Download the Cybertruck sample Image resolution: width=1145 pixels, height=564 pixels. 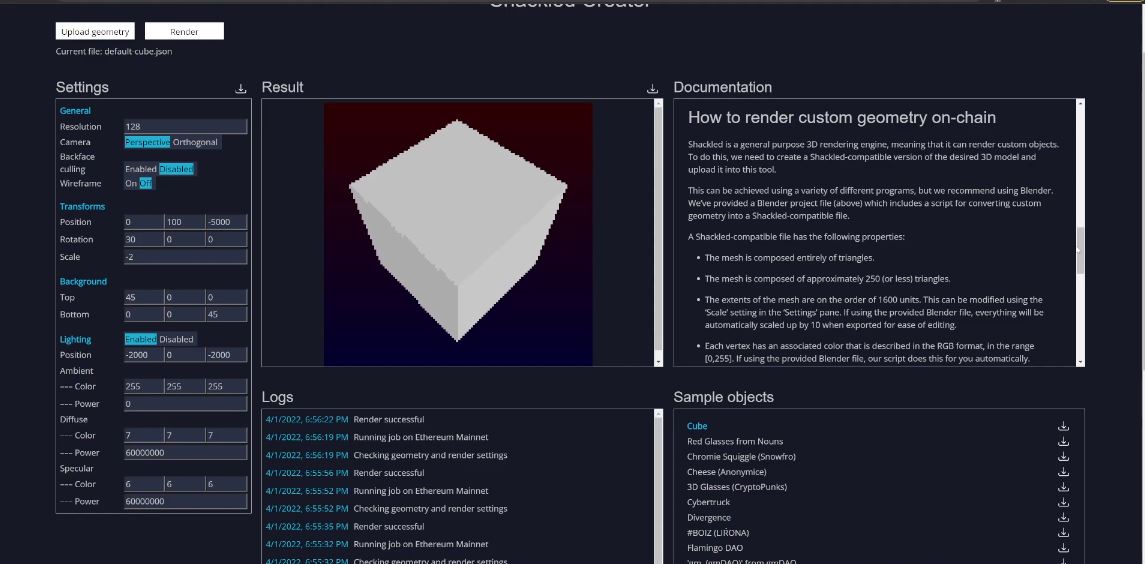tap(1063, 502)
